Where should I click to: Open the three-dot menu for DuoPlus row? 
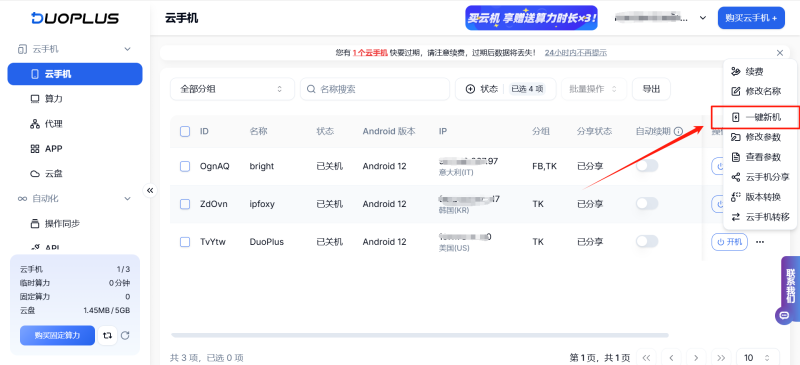760,241
